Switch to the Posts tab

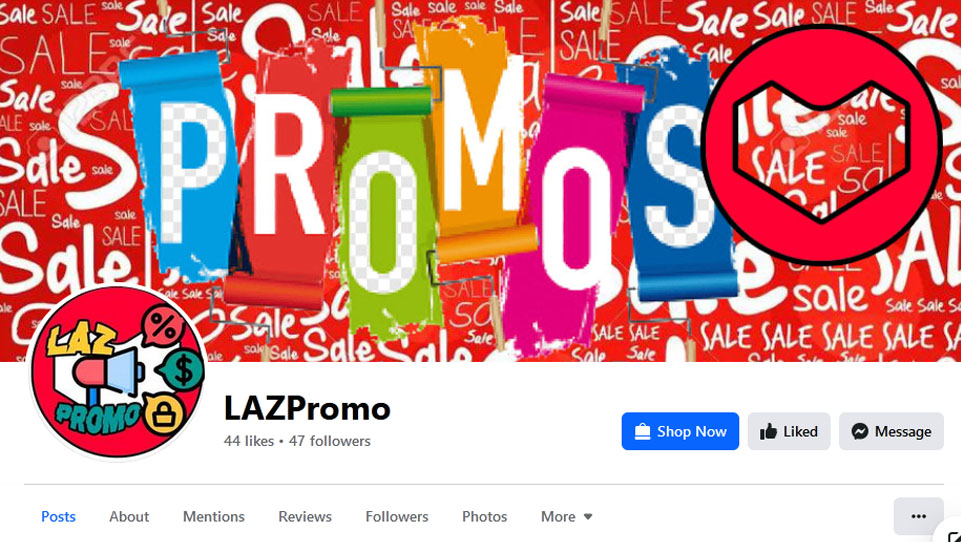[x=58, y=516]
